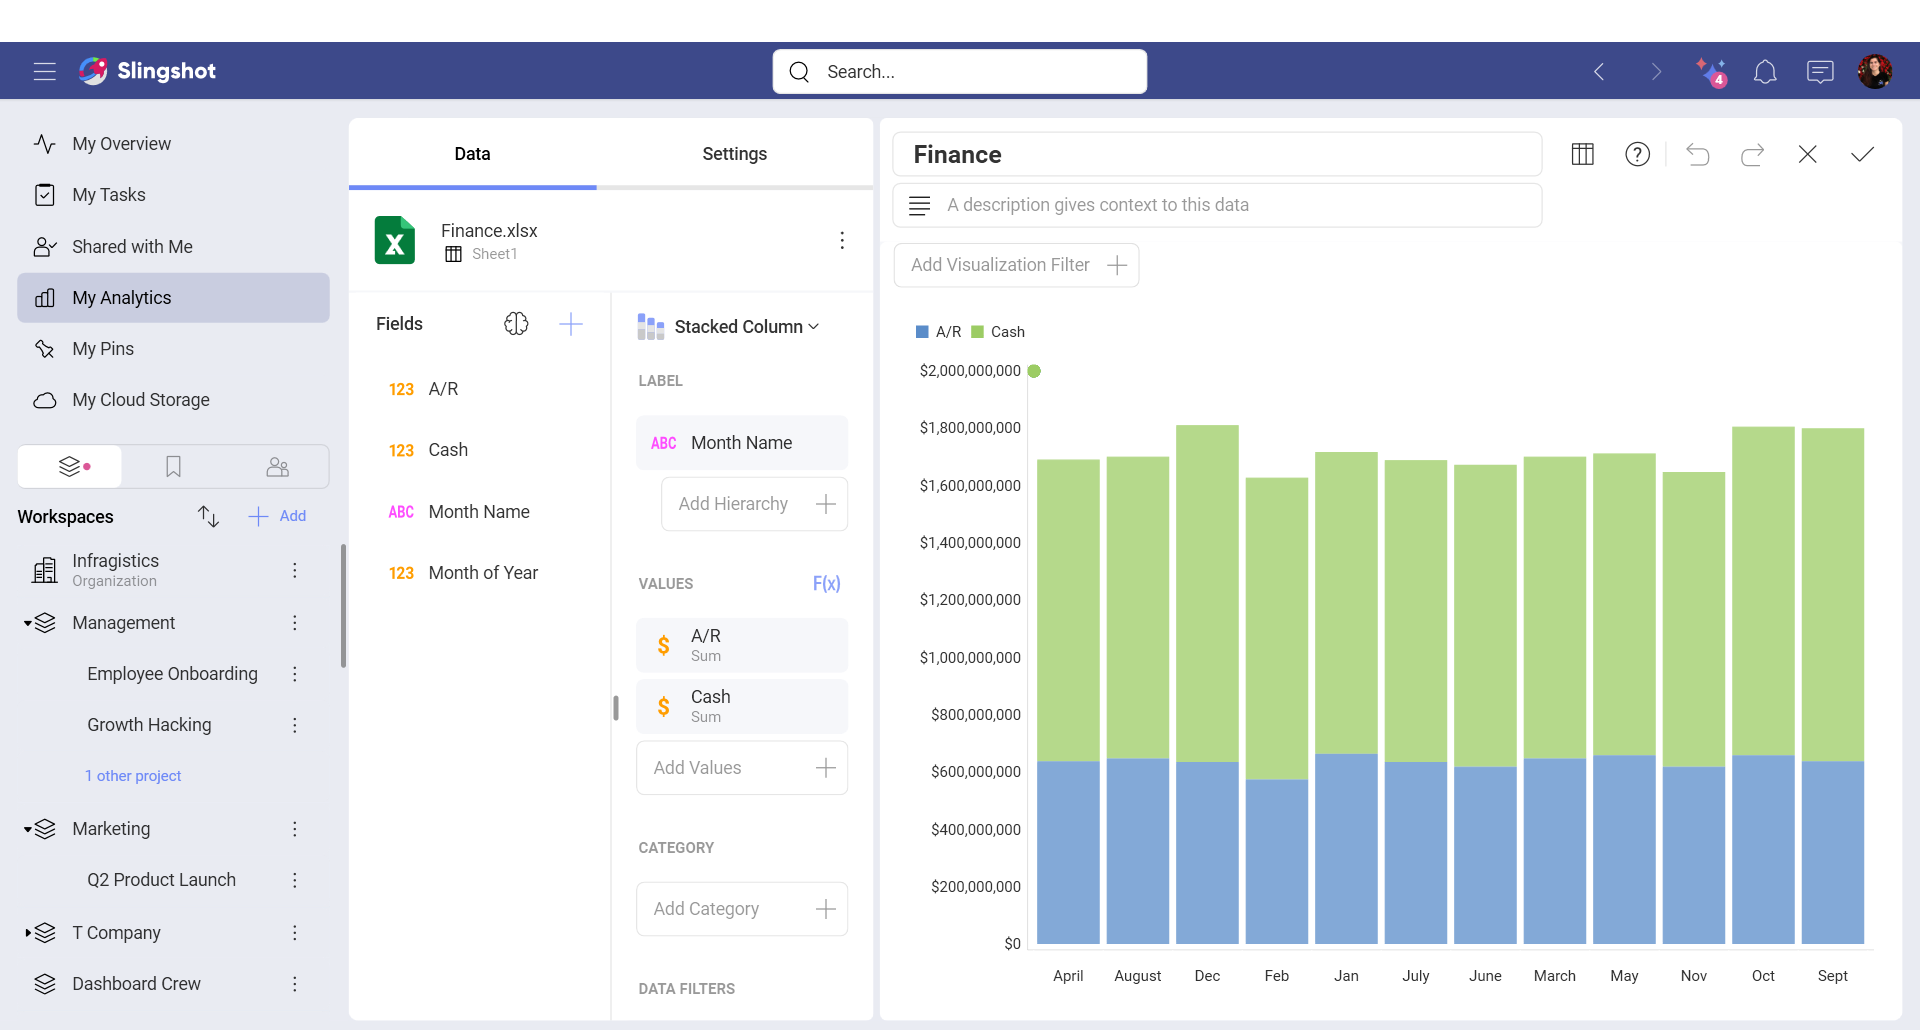Viewport: 1920px width, 1030px height.
Task: Open the A/R Sum value item
Action: pos(742,645)
